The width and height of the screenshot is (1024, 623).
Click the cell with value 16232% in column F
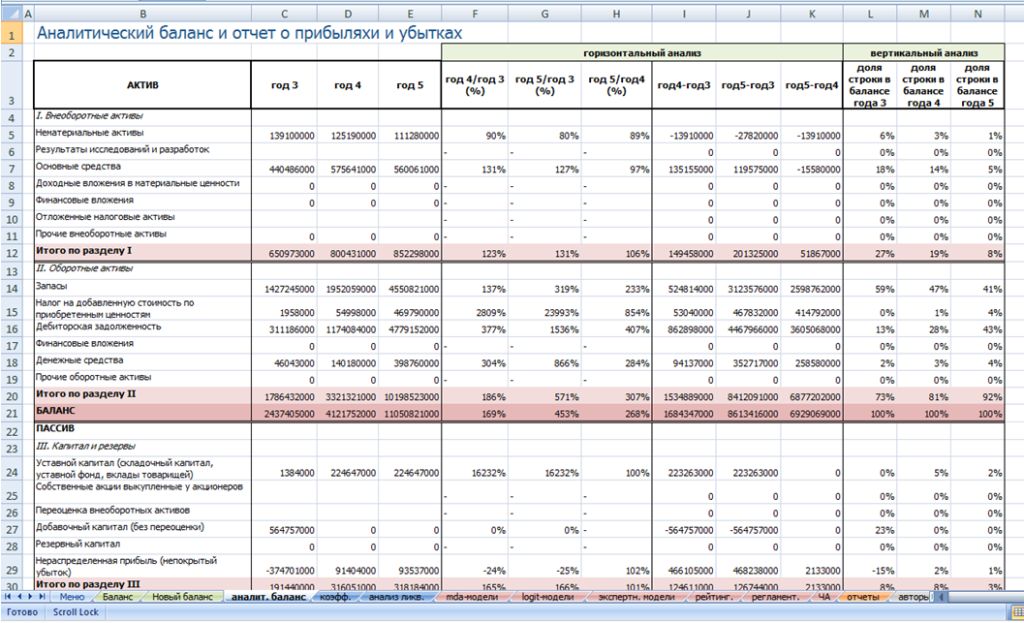(x=475, y=473)
